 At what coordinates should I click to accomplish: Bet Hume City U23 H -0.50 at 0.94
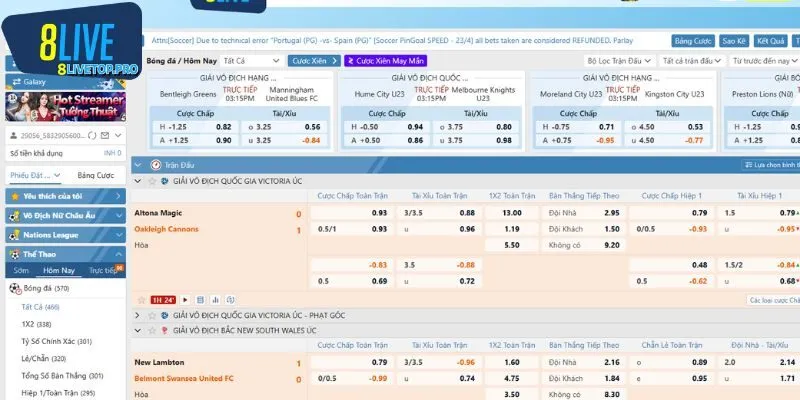click(387, 127)
